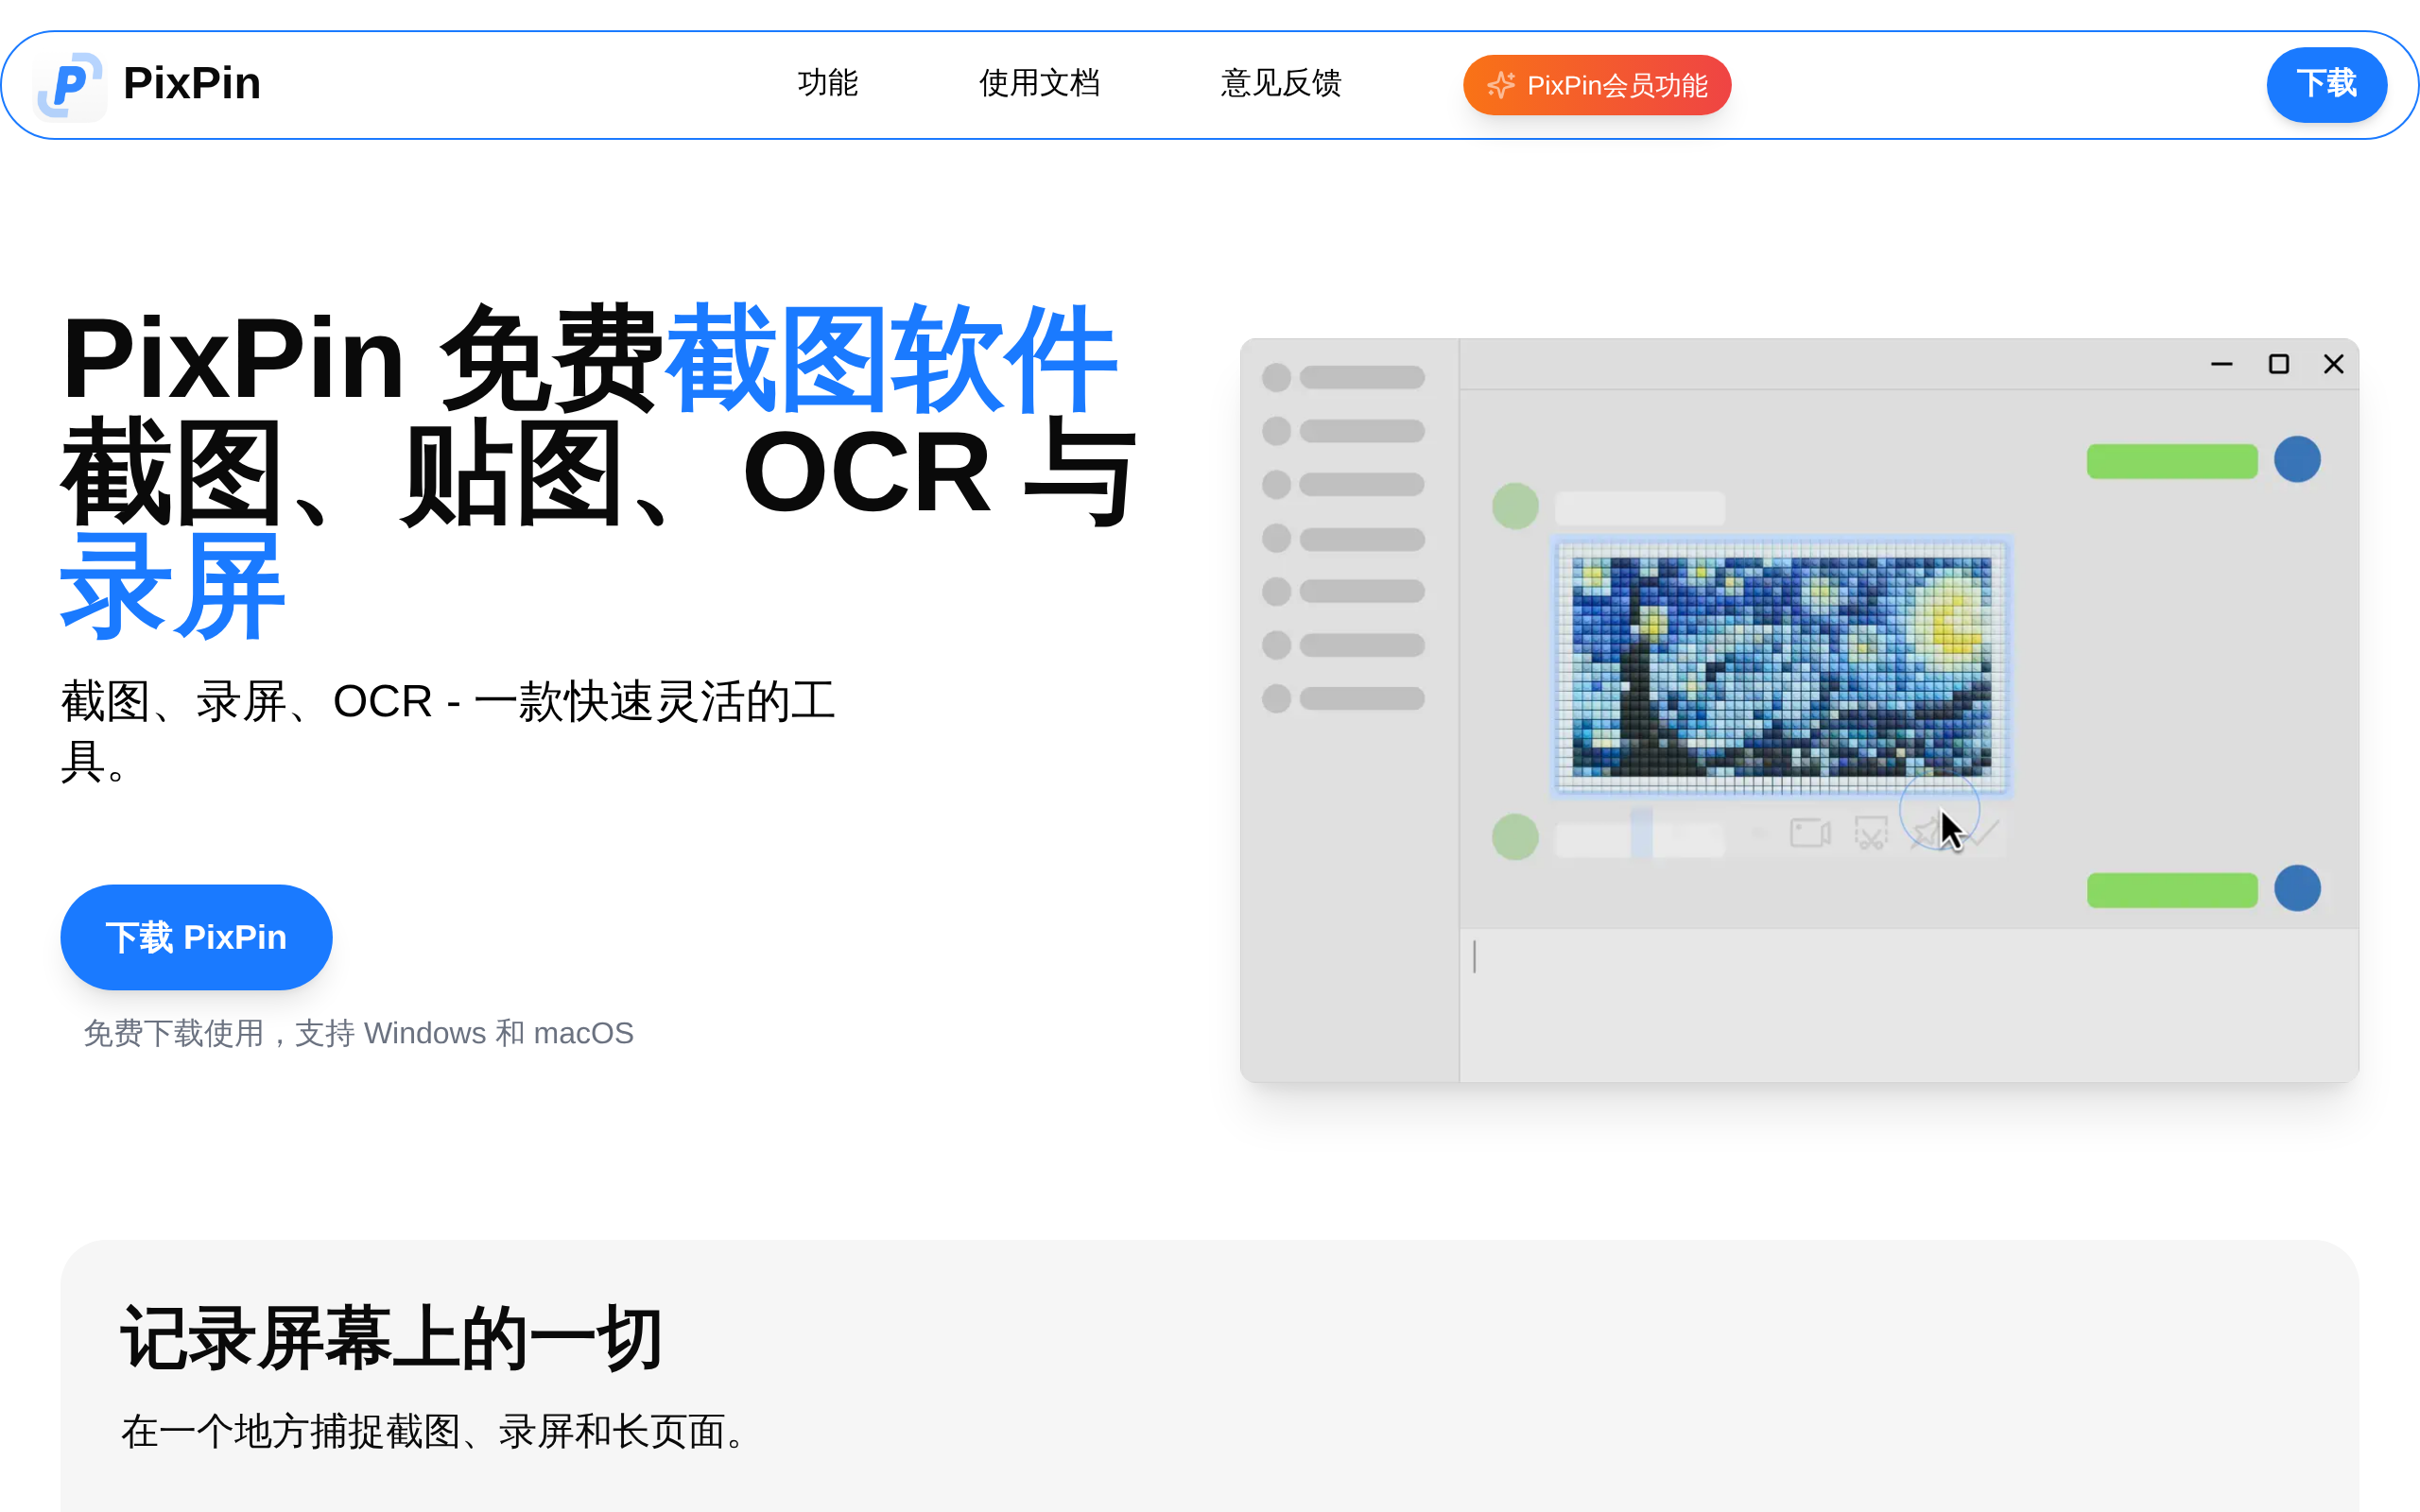Click the blue 下载 PixPin button
Image resolution: width=2420 pixels, height=1512 pixels.
pyautogui.click(x=196, y=937)
